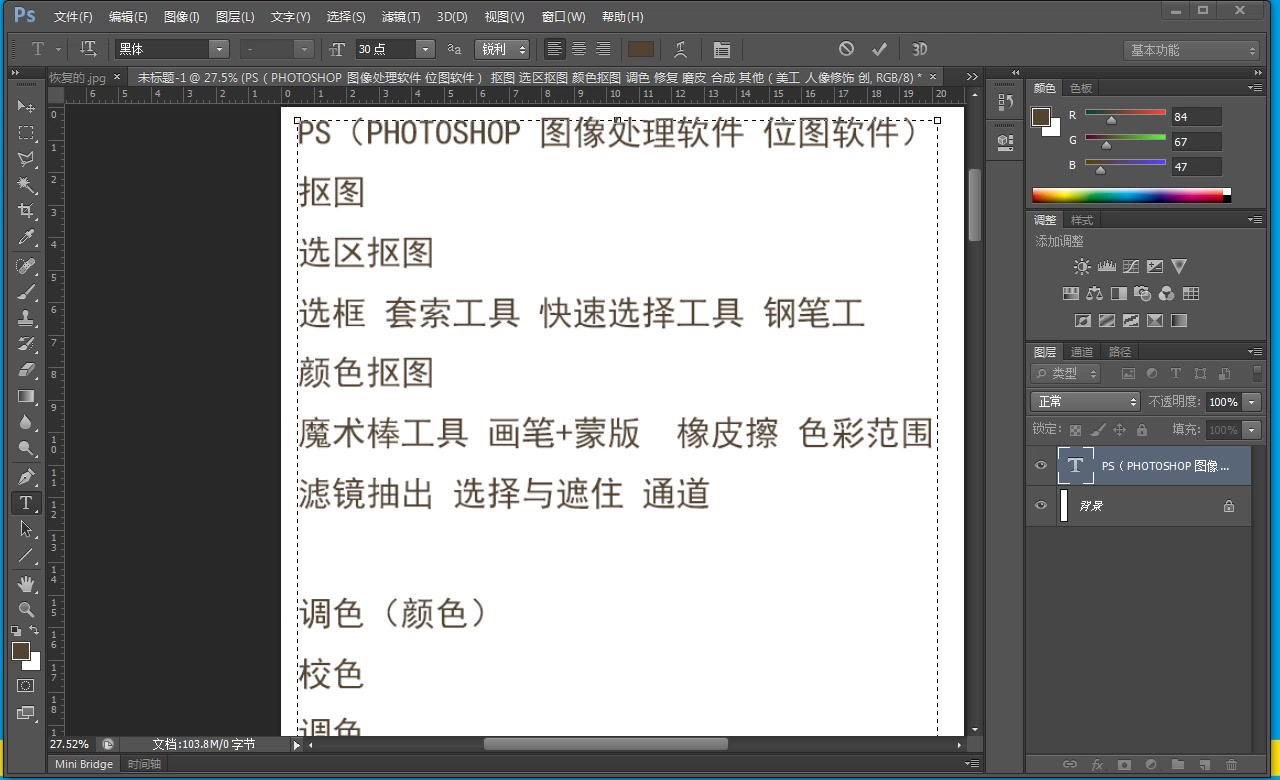Screen dimensions: 1280x780
Task: Open the 类型 layer filter dropdown
Action: click(x=1065, y=374)
